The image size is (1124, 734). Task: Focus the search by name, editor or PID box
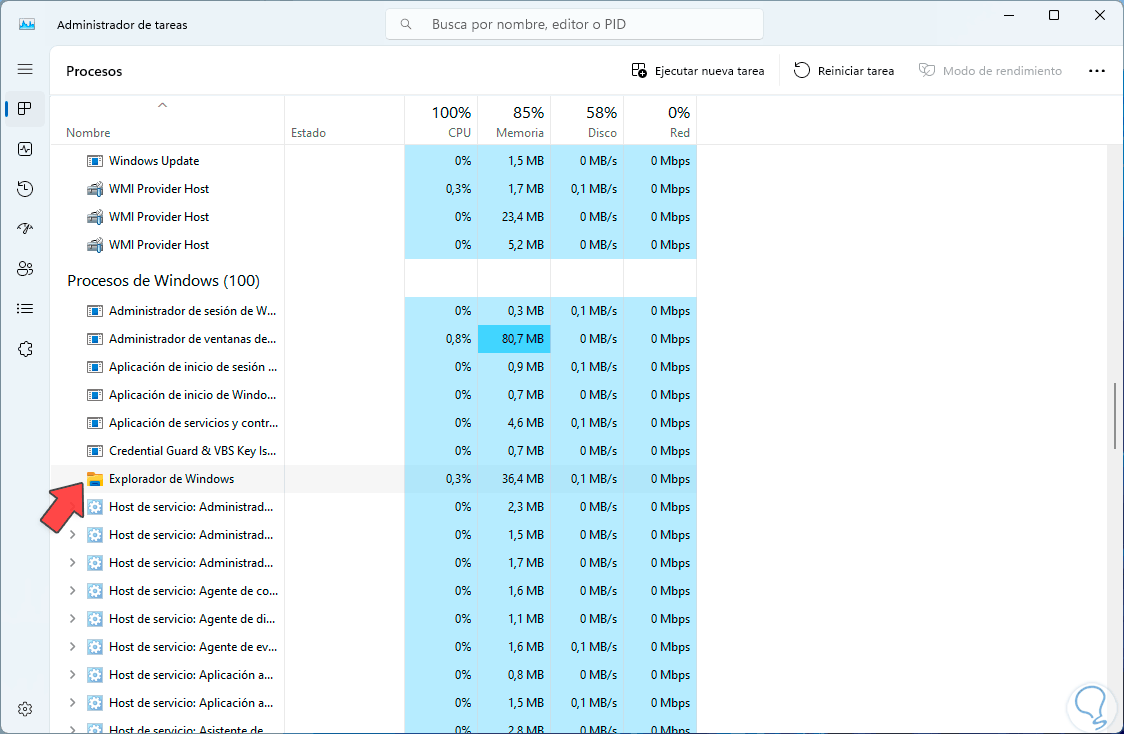(x=574, y=24)
